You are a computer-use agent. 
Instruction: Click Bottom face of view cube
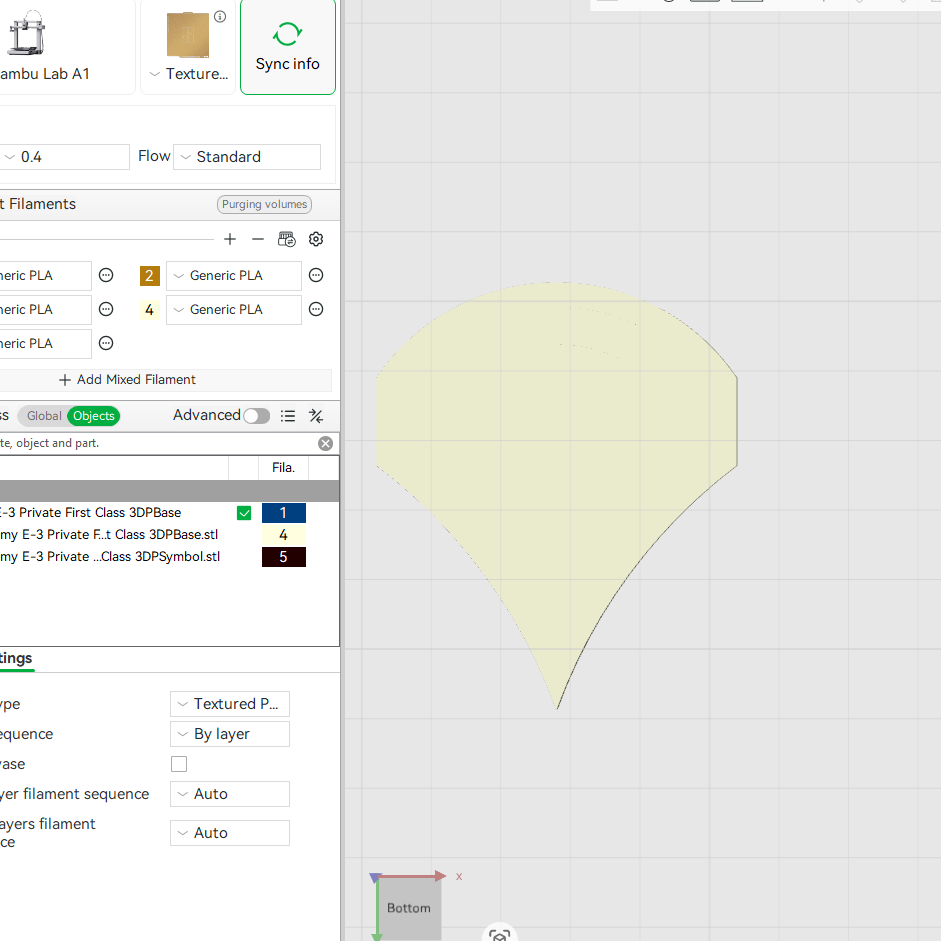coord(409,908)
